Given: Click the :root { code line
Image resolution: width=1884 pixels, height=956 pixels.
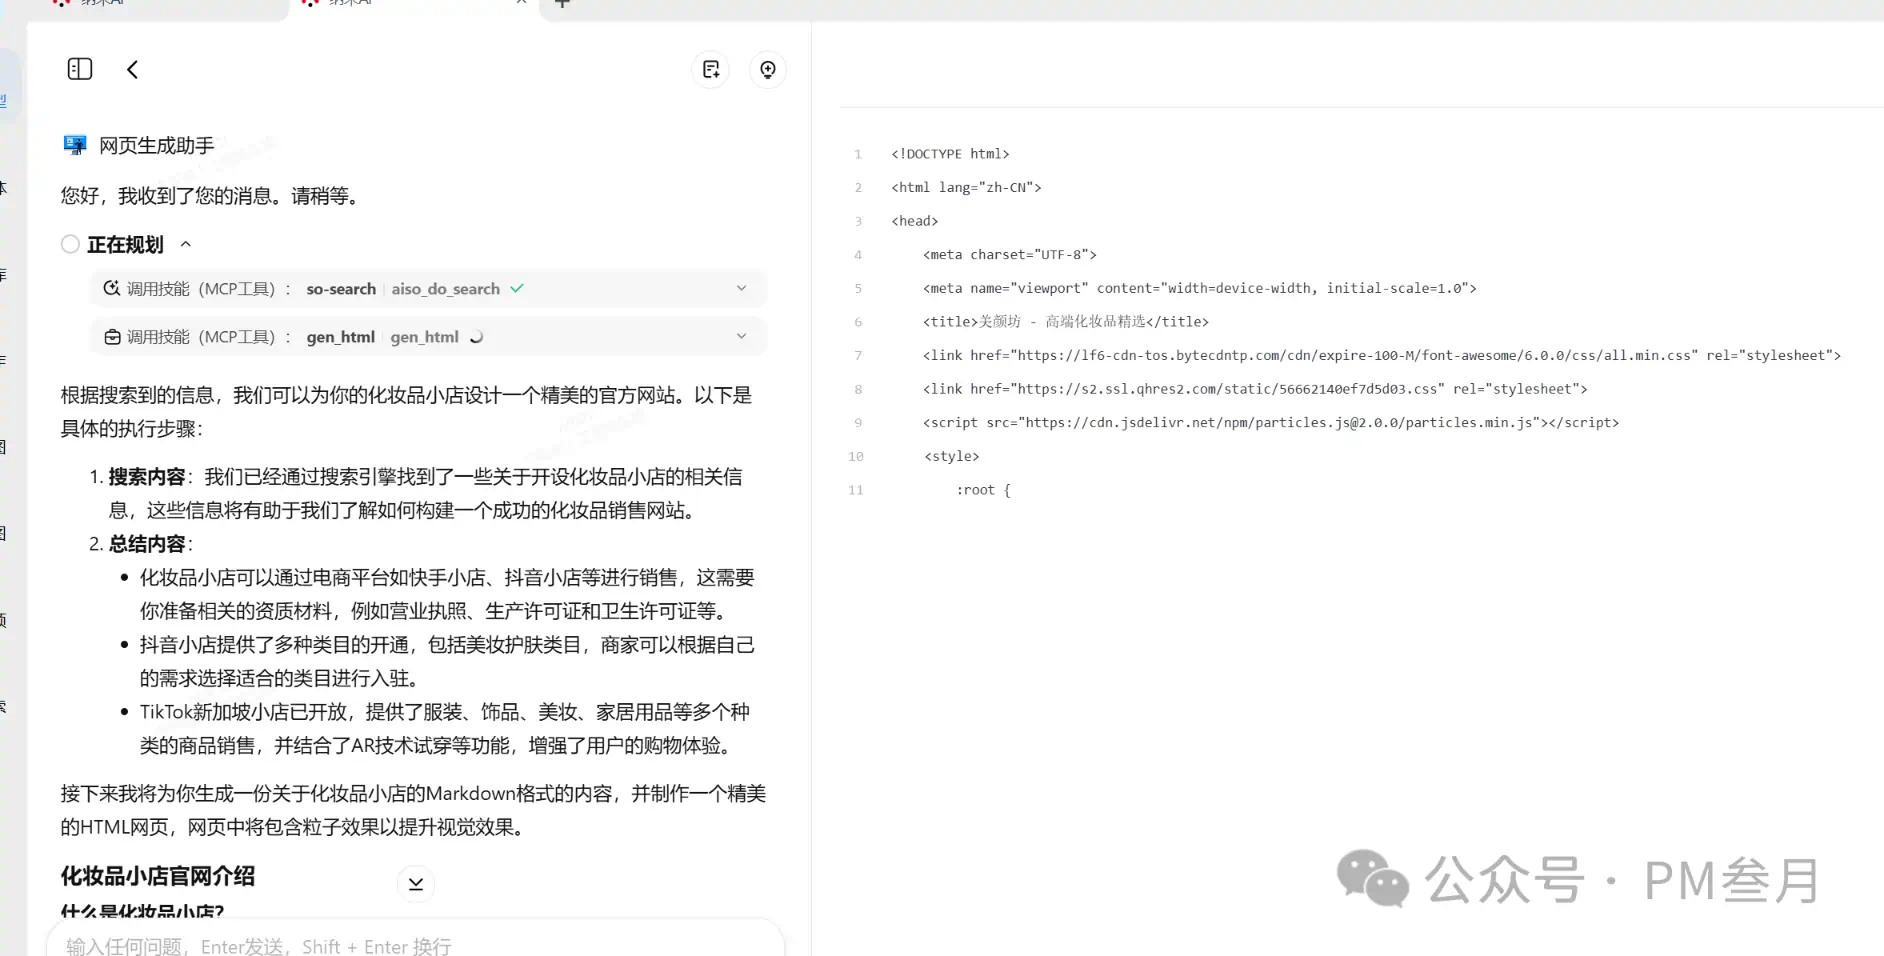Looking at the screenshot, I should (x=984, y=489).
